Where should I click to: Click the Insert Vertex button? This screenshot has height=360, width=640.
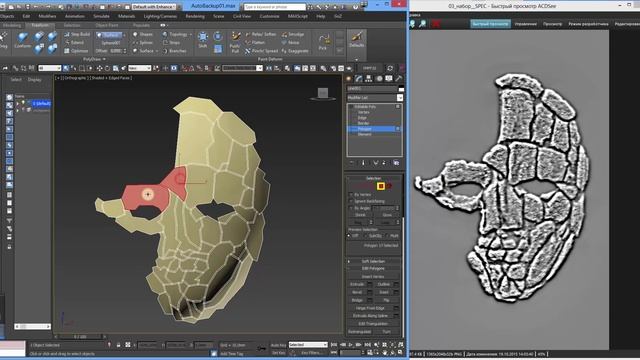[x=373, y=276]
